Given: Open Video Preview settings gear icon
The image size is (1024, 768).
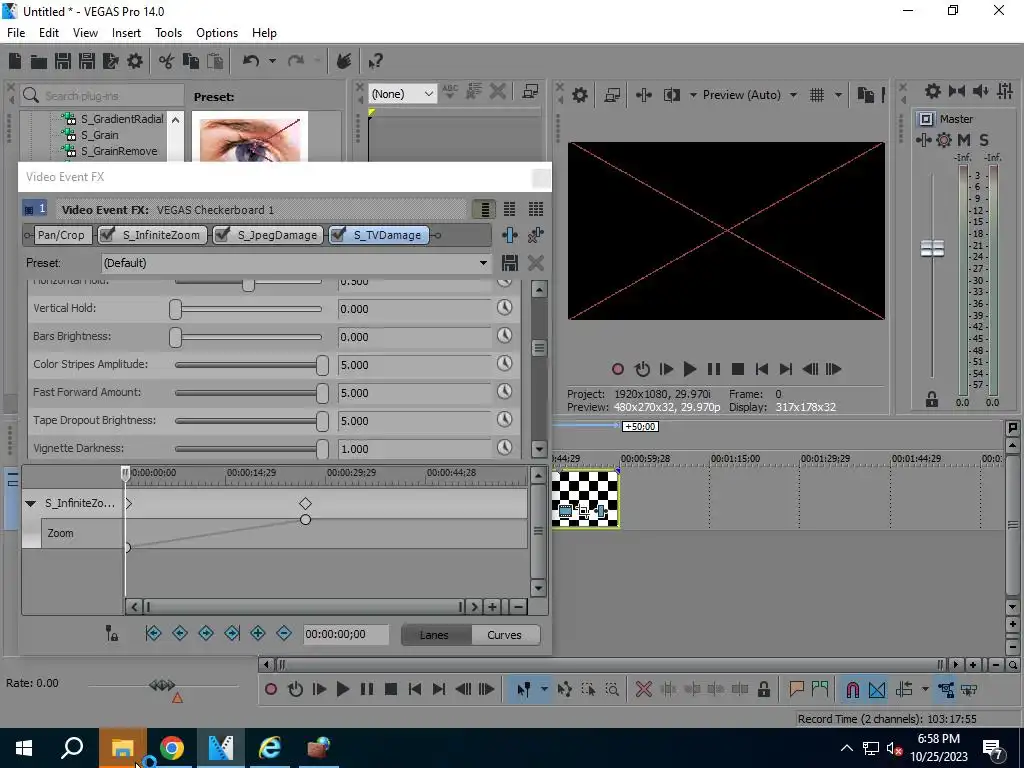Looking at the screenshot, I should click(x=579, y=95).
